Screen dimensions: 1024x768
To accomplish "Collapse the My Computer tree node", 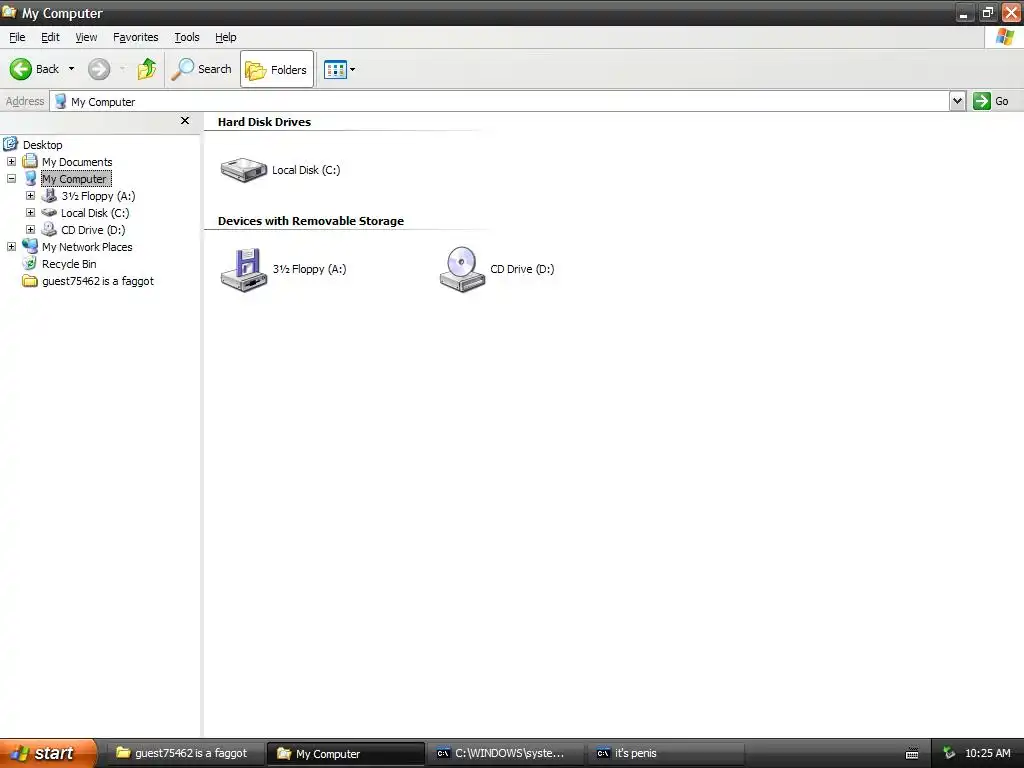I will (11, 178).
